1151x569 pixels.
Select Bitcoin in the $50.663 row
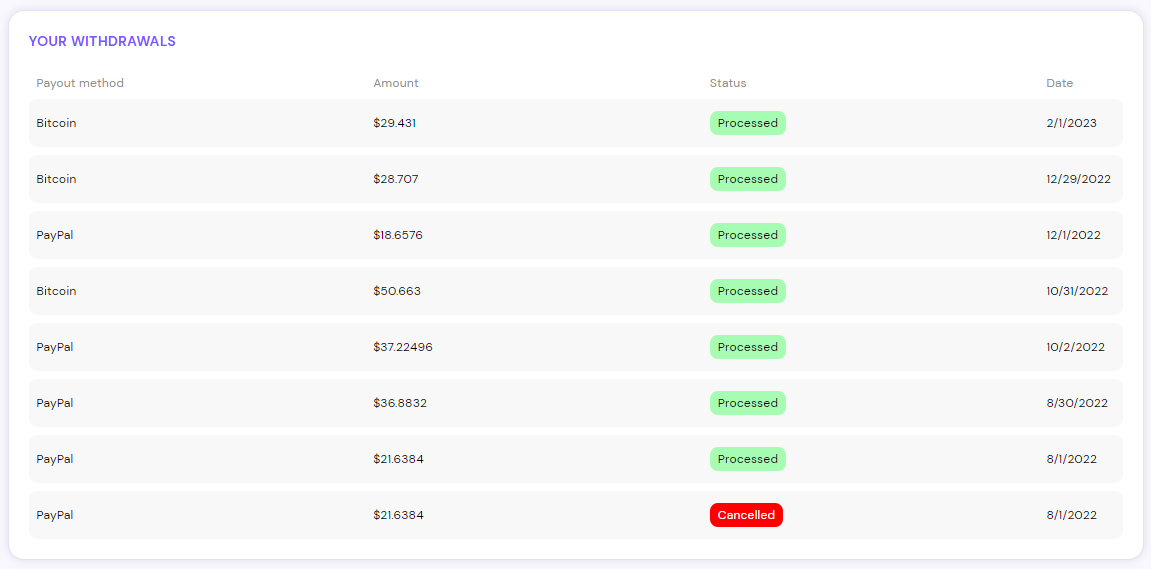[x=57, y=291]
